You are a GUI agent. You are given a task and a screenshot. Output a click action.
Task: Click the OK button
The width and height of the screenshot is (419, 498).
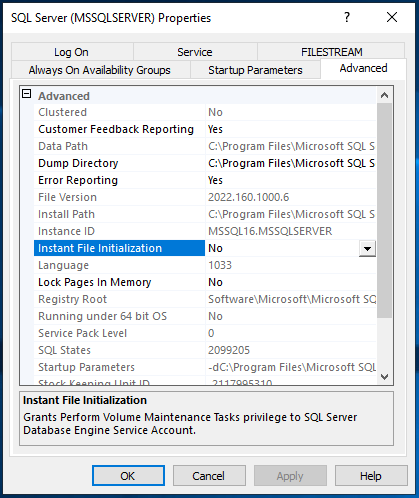(128, 476)
